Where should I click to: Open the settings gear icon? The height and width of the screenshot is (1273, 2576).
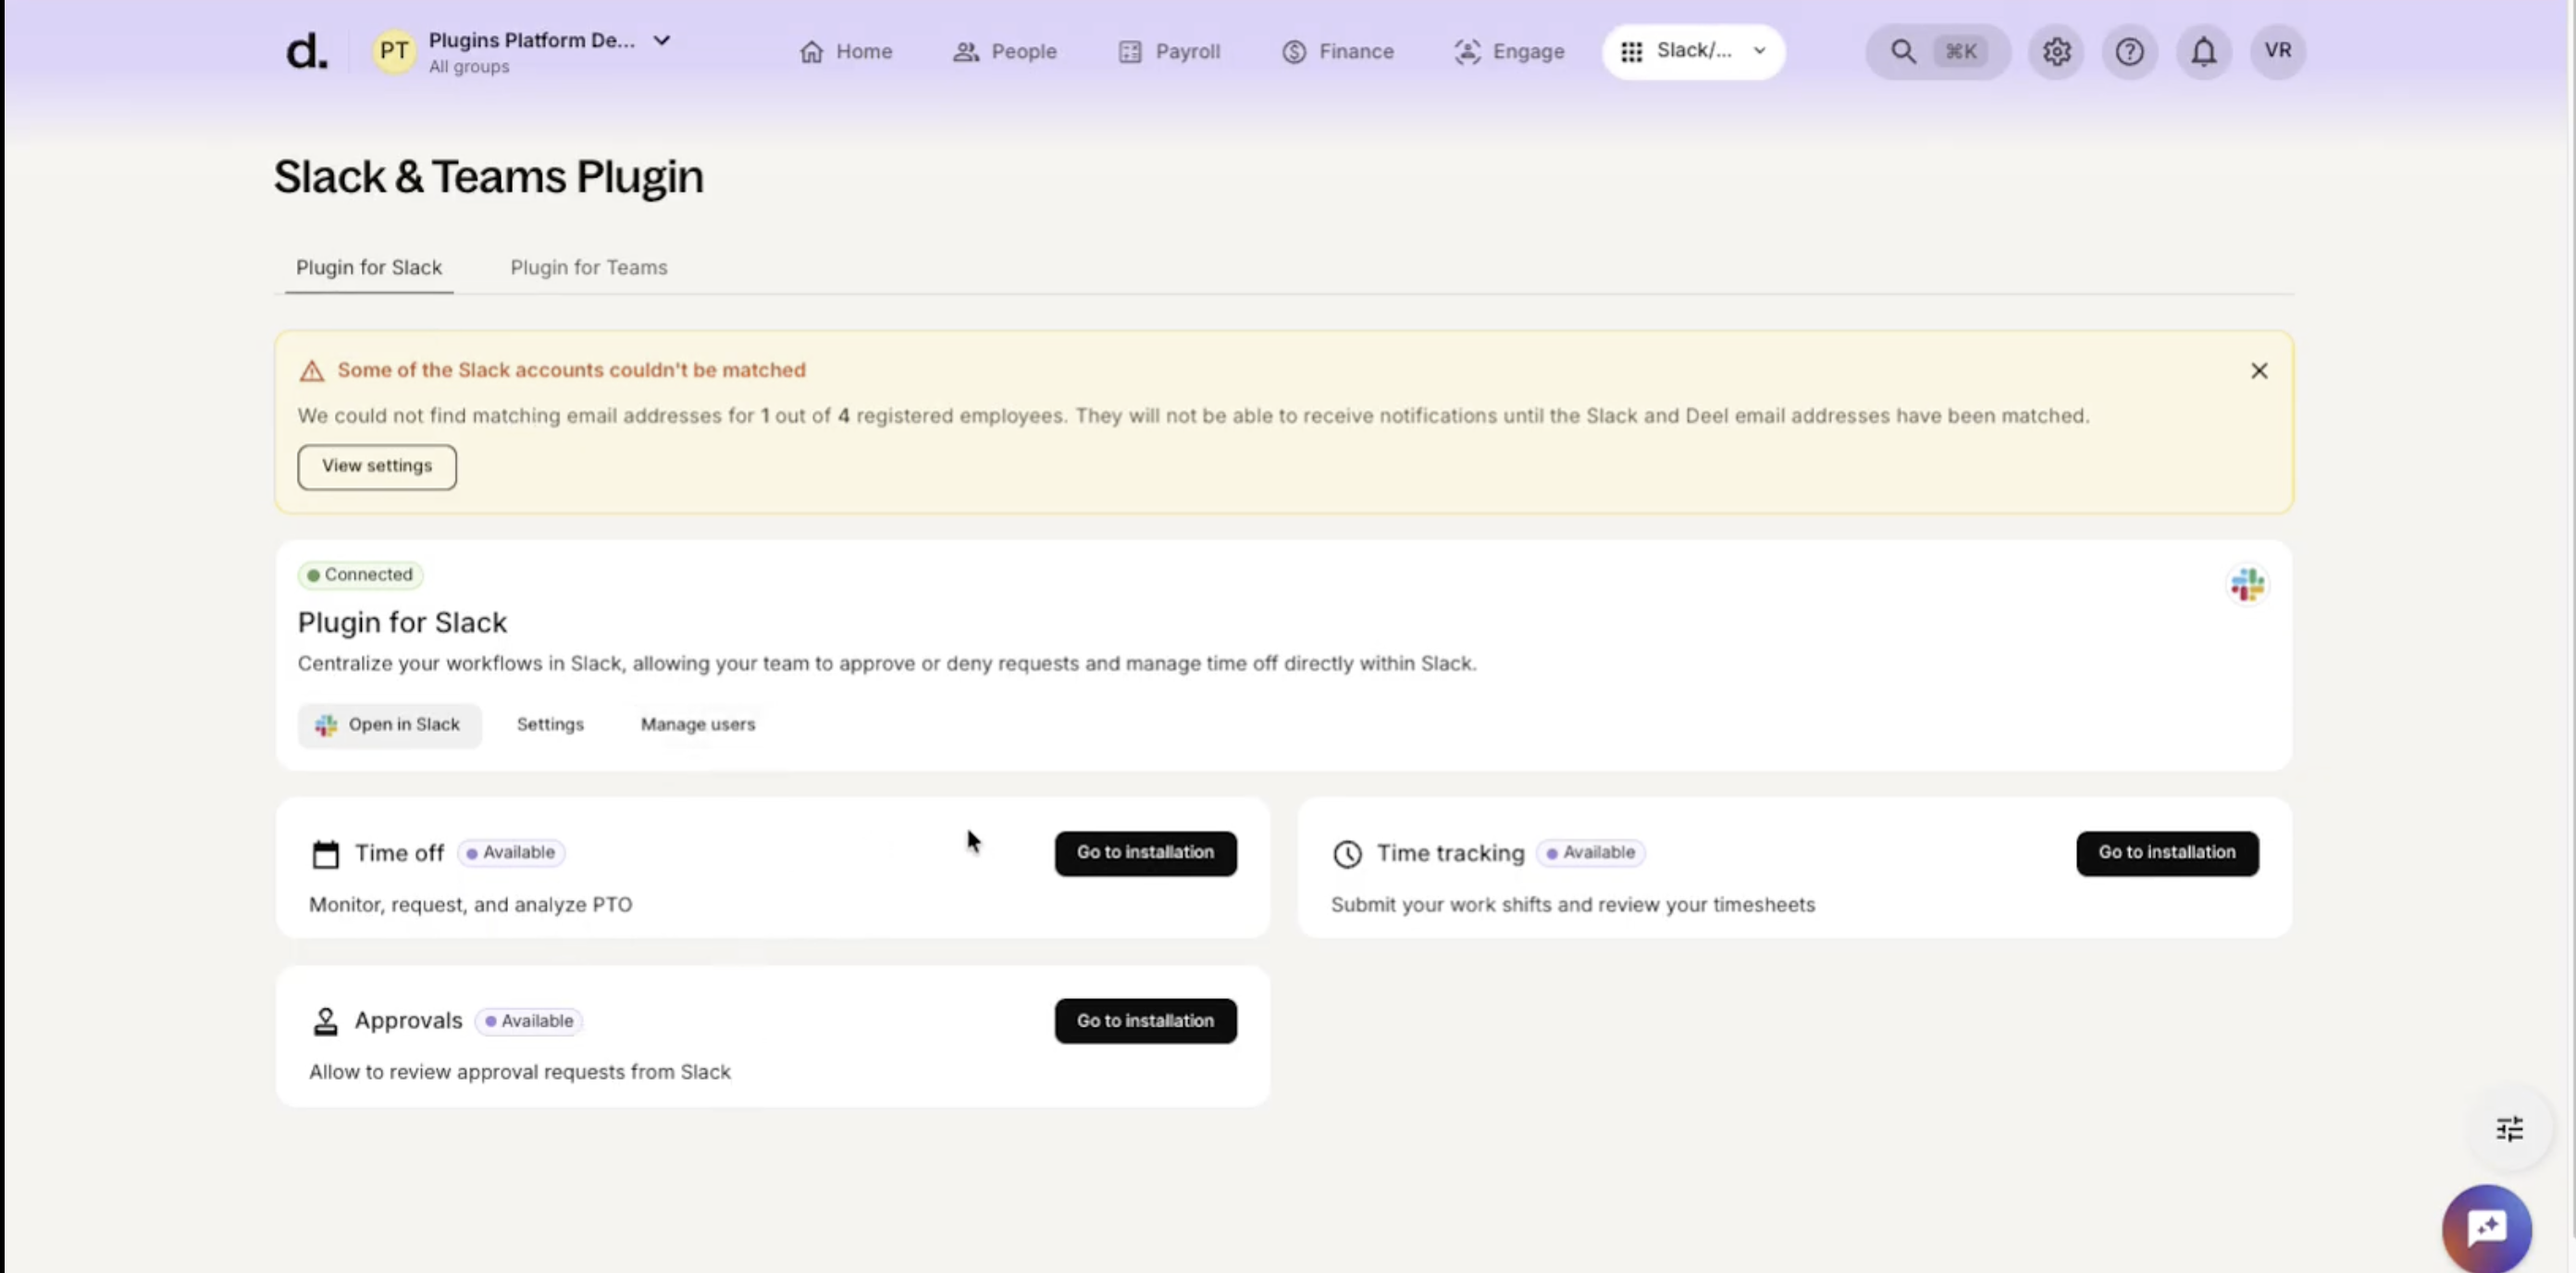(x=2056, y=51)
